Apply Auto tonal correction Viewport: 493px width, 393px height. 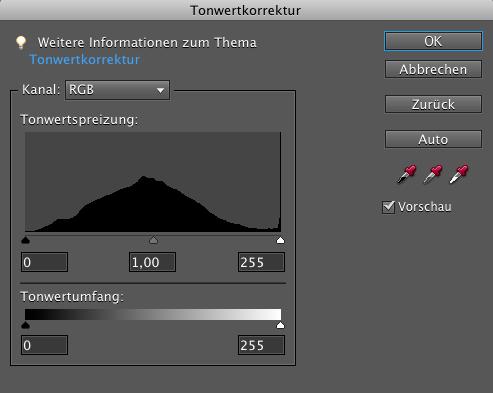click(433, 139)
